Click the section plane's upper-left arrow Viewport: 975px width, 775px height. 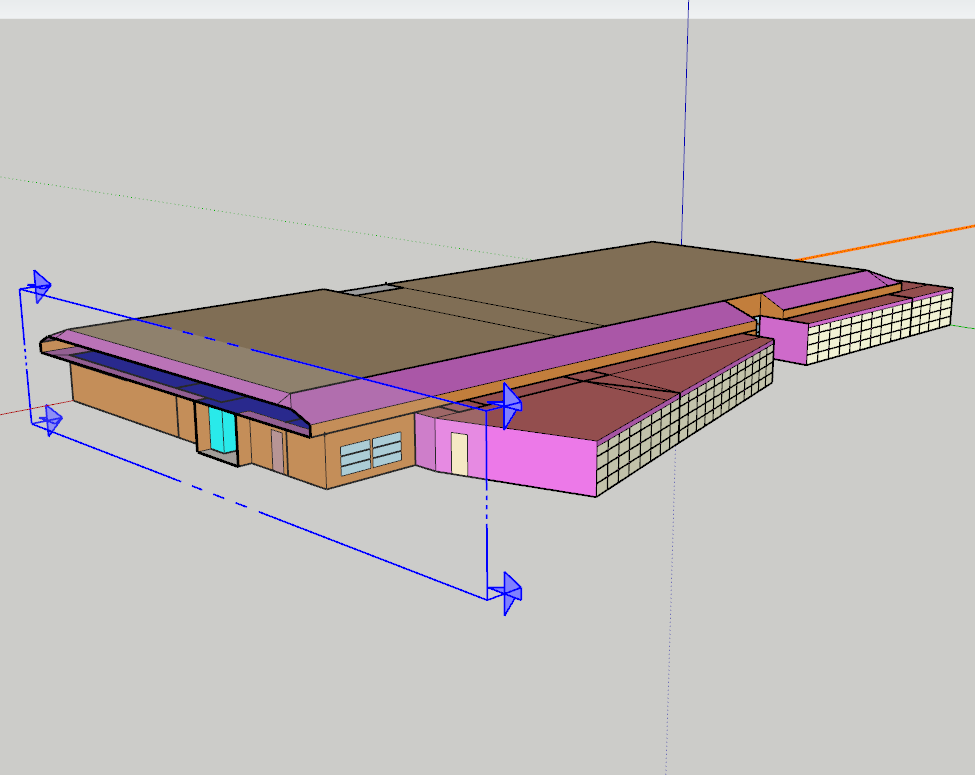[x=41, y=287]
